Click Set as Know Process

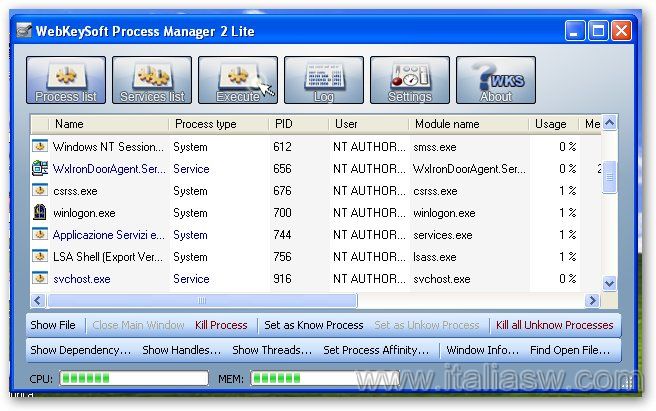tap(313, 325)
